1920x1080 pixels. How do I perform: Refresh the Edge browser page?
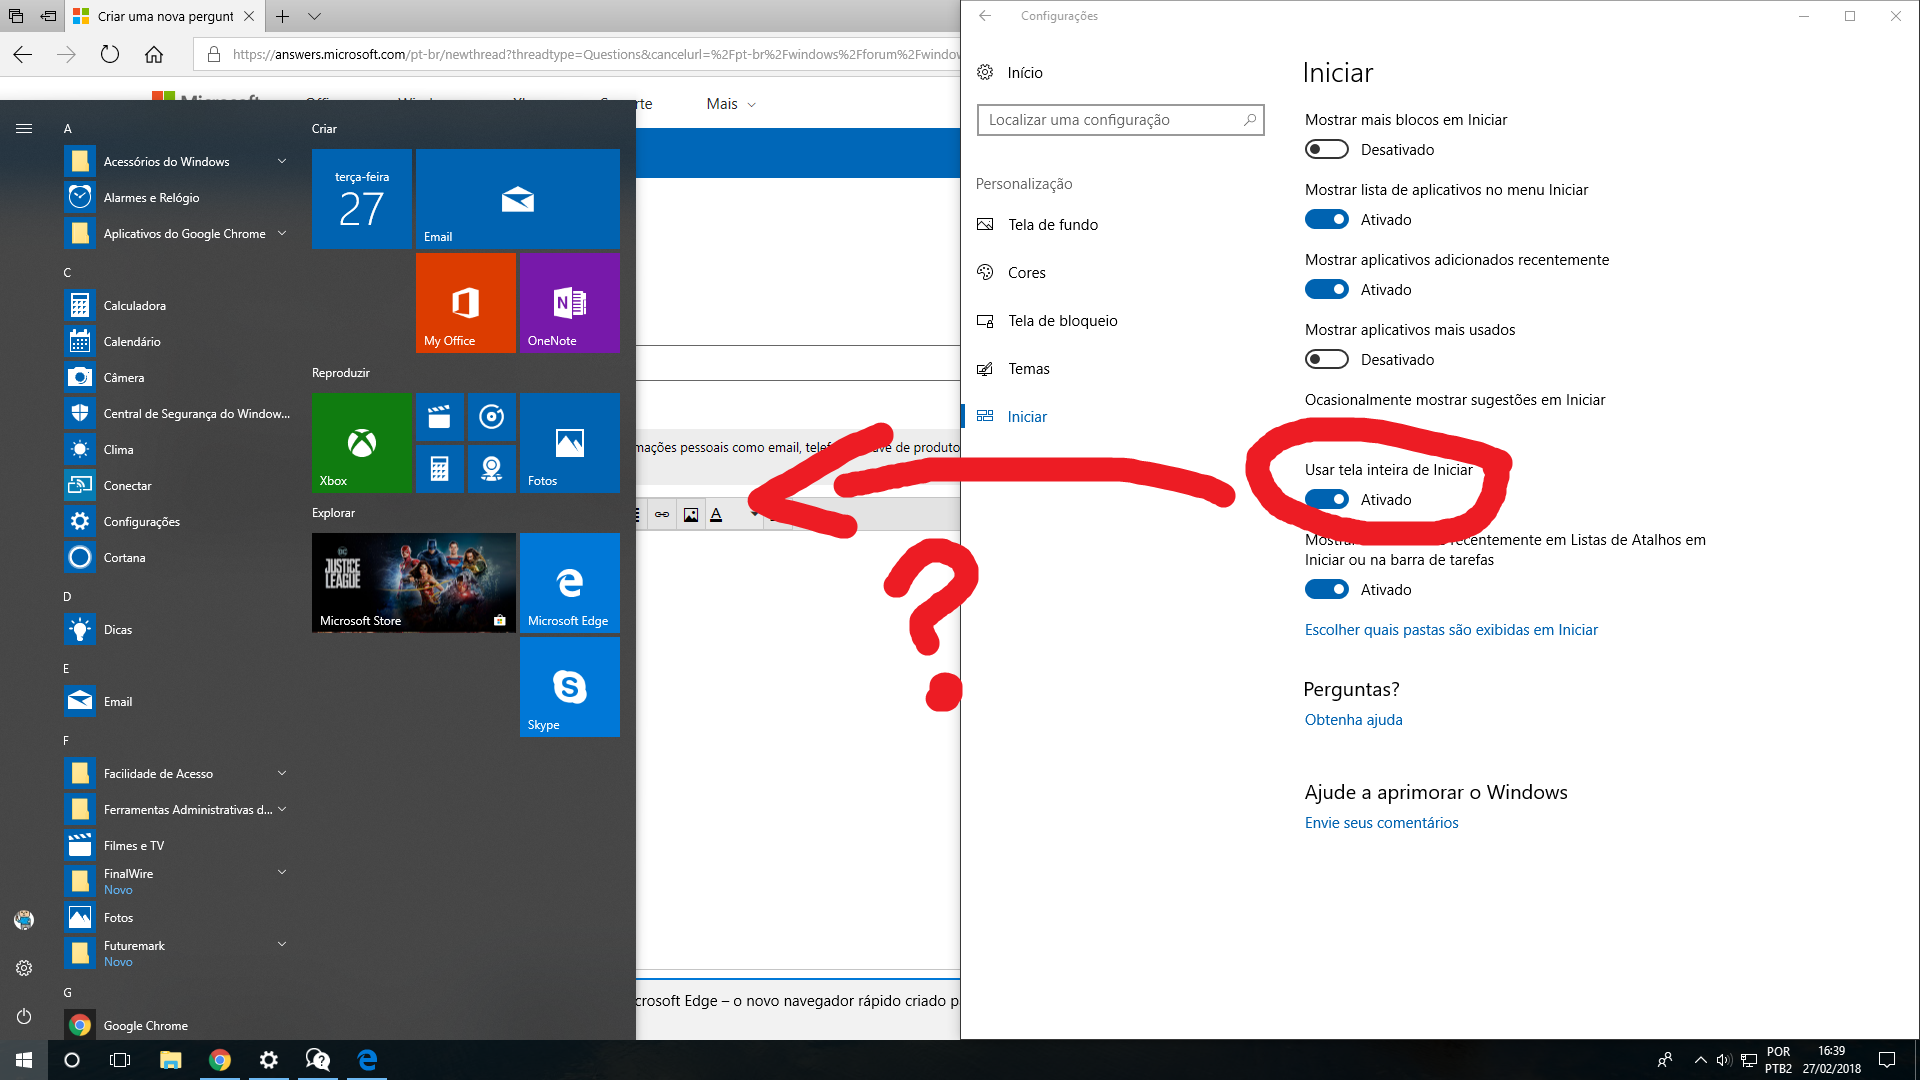[110, 54]
